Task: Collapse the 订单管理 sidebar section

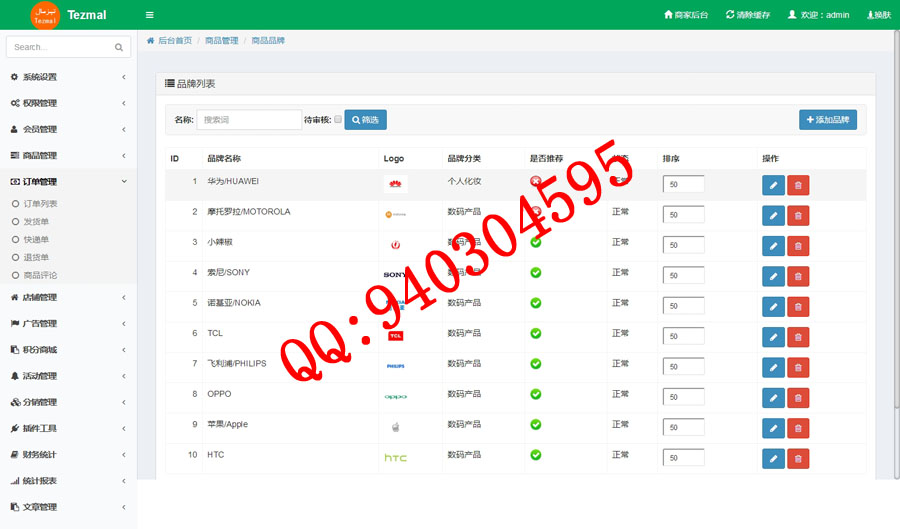Action: point(67,182)
